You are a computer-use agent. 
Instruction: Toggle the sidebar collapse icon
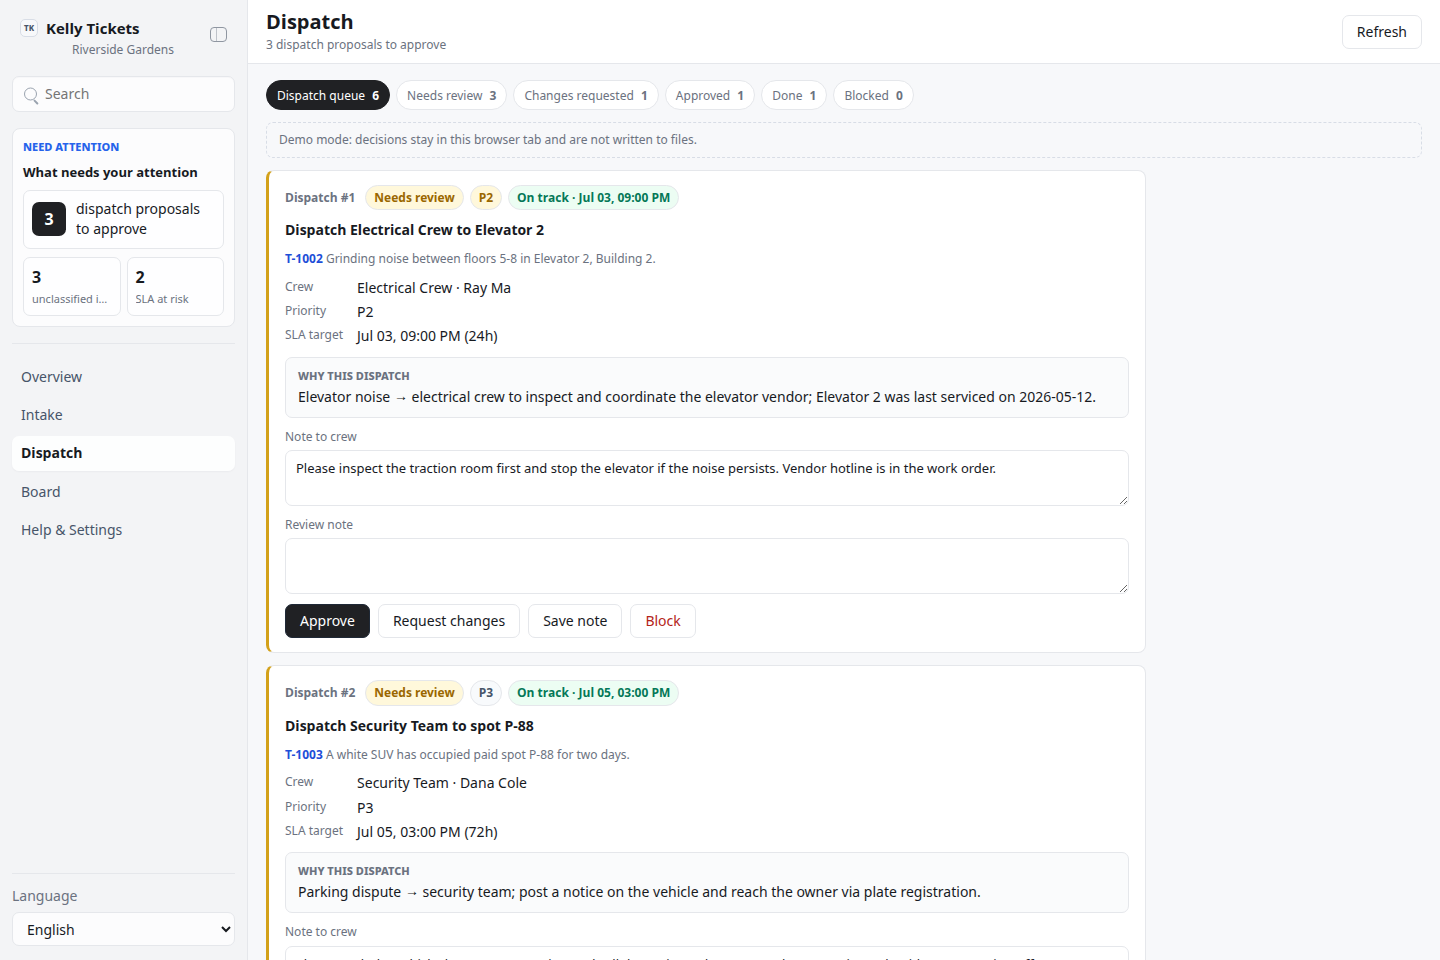[x=218, y=35]
